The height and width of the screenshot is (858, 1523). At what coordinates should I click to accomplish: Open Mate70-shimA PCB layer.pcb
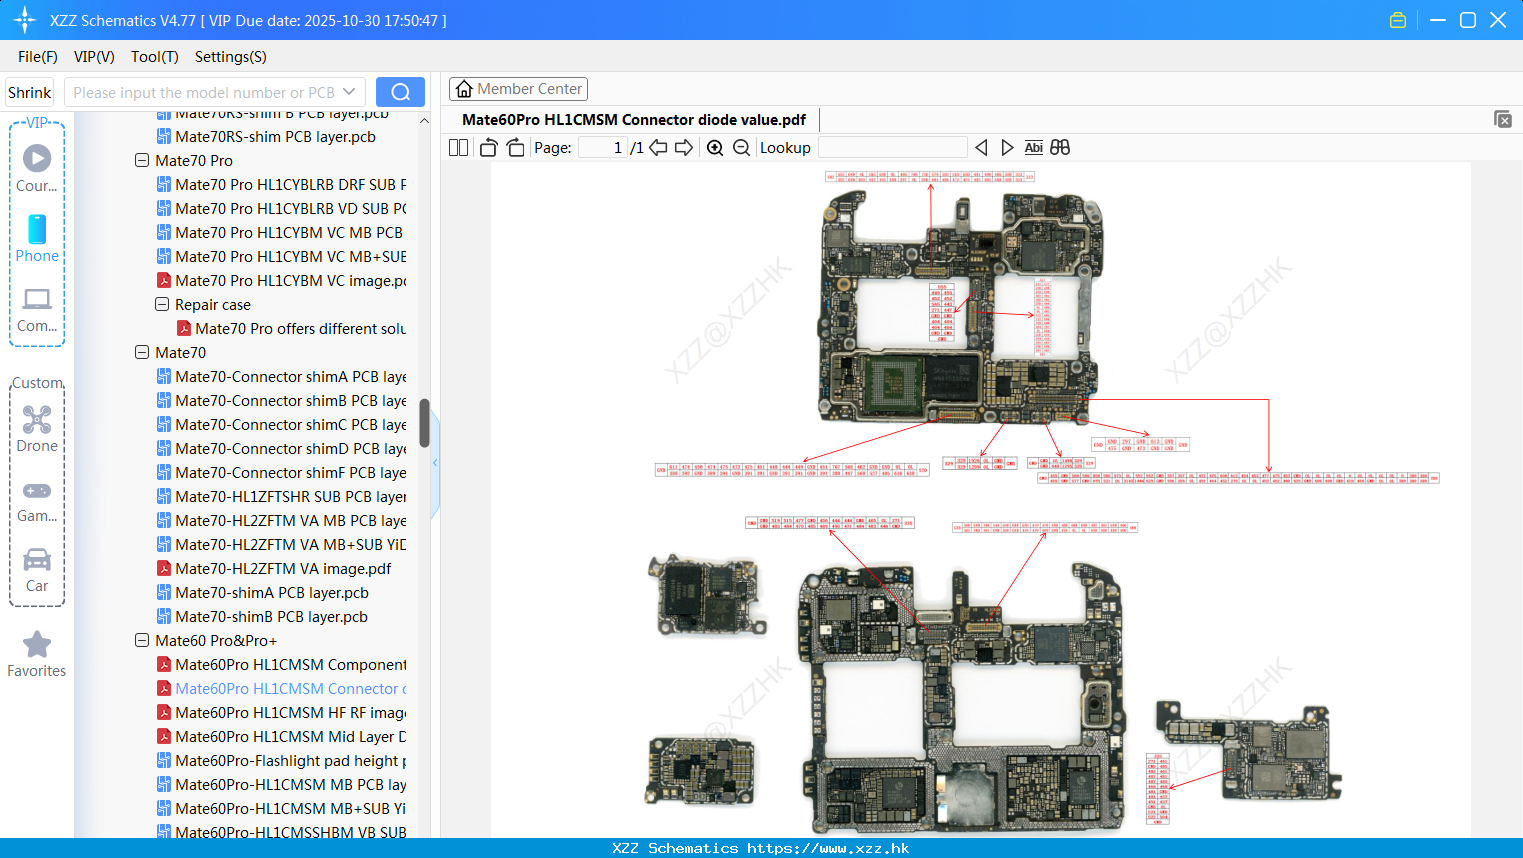tap(262, 593)
